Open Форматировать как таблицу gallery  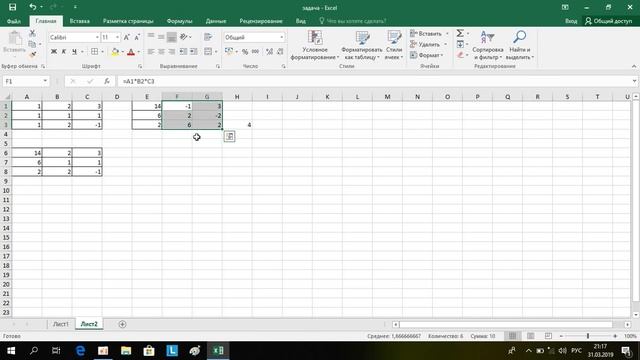click(361, 45)
